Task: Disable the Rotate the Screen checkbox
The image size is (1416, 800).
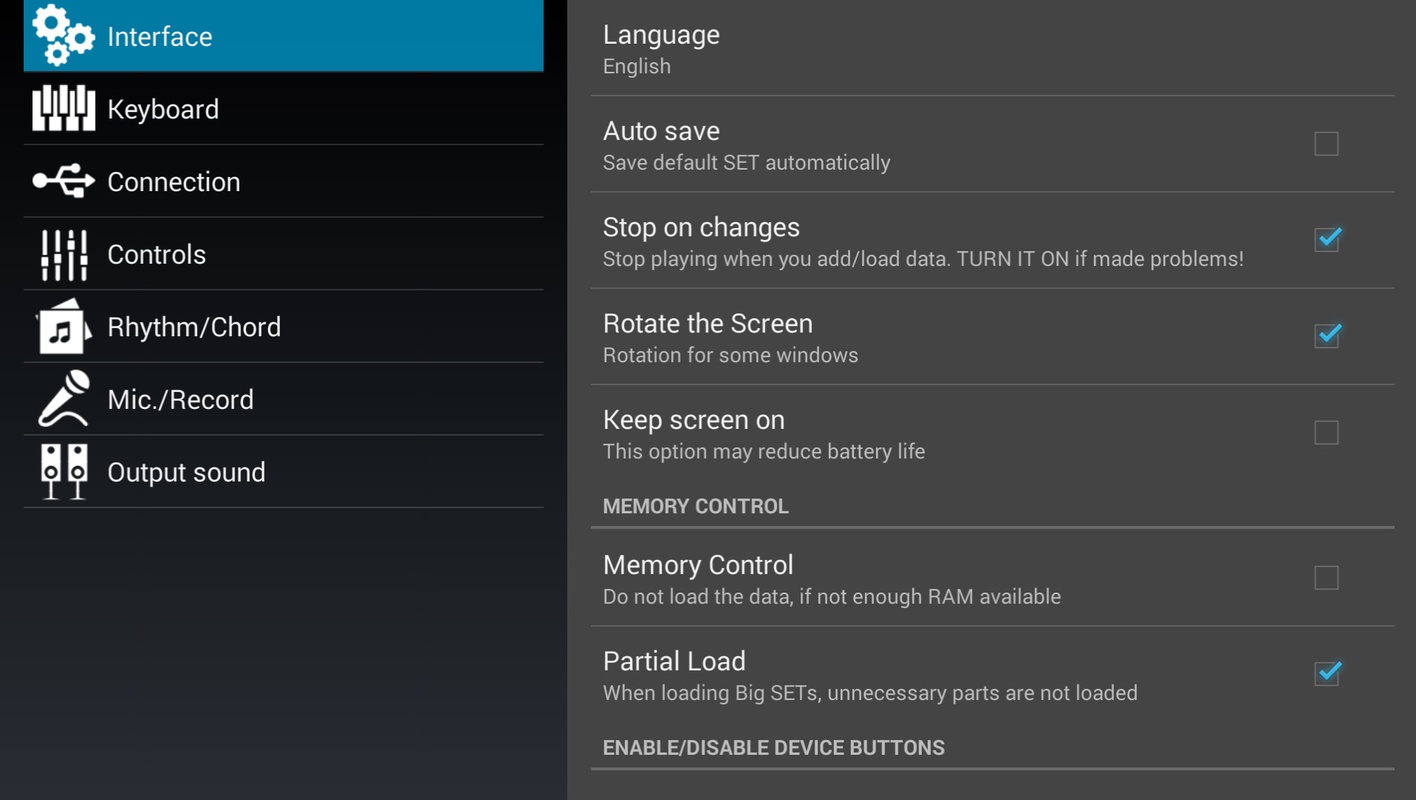Action: tap(1326, 336)
